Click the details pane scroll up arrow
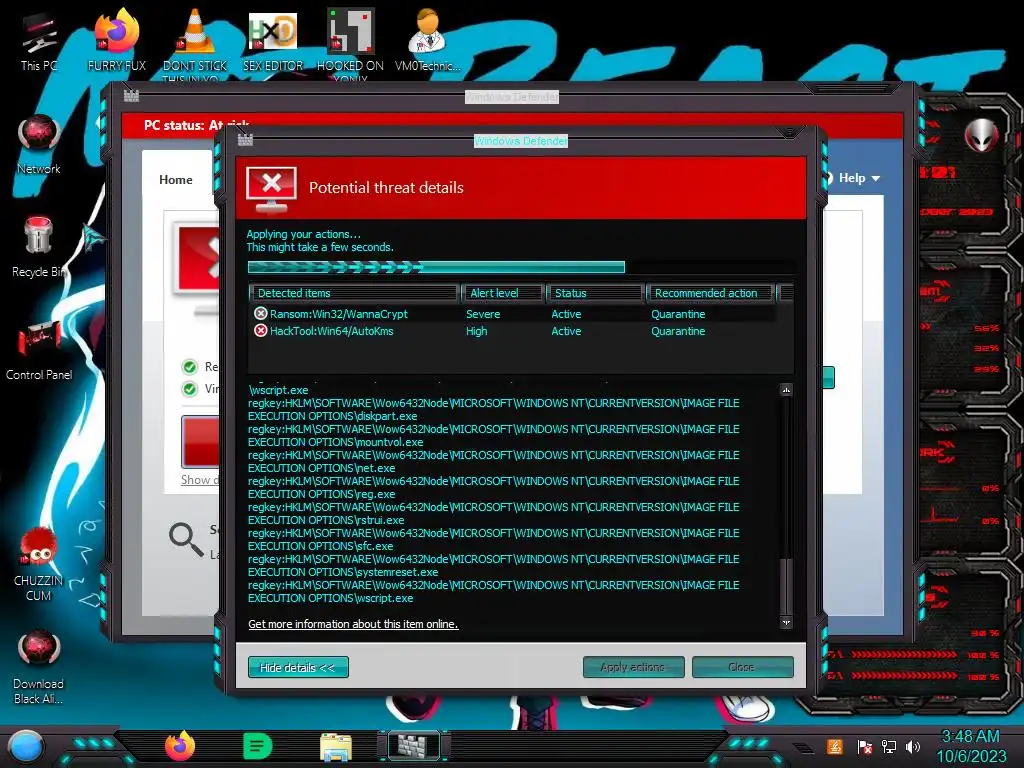 [x=786, y=390]
